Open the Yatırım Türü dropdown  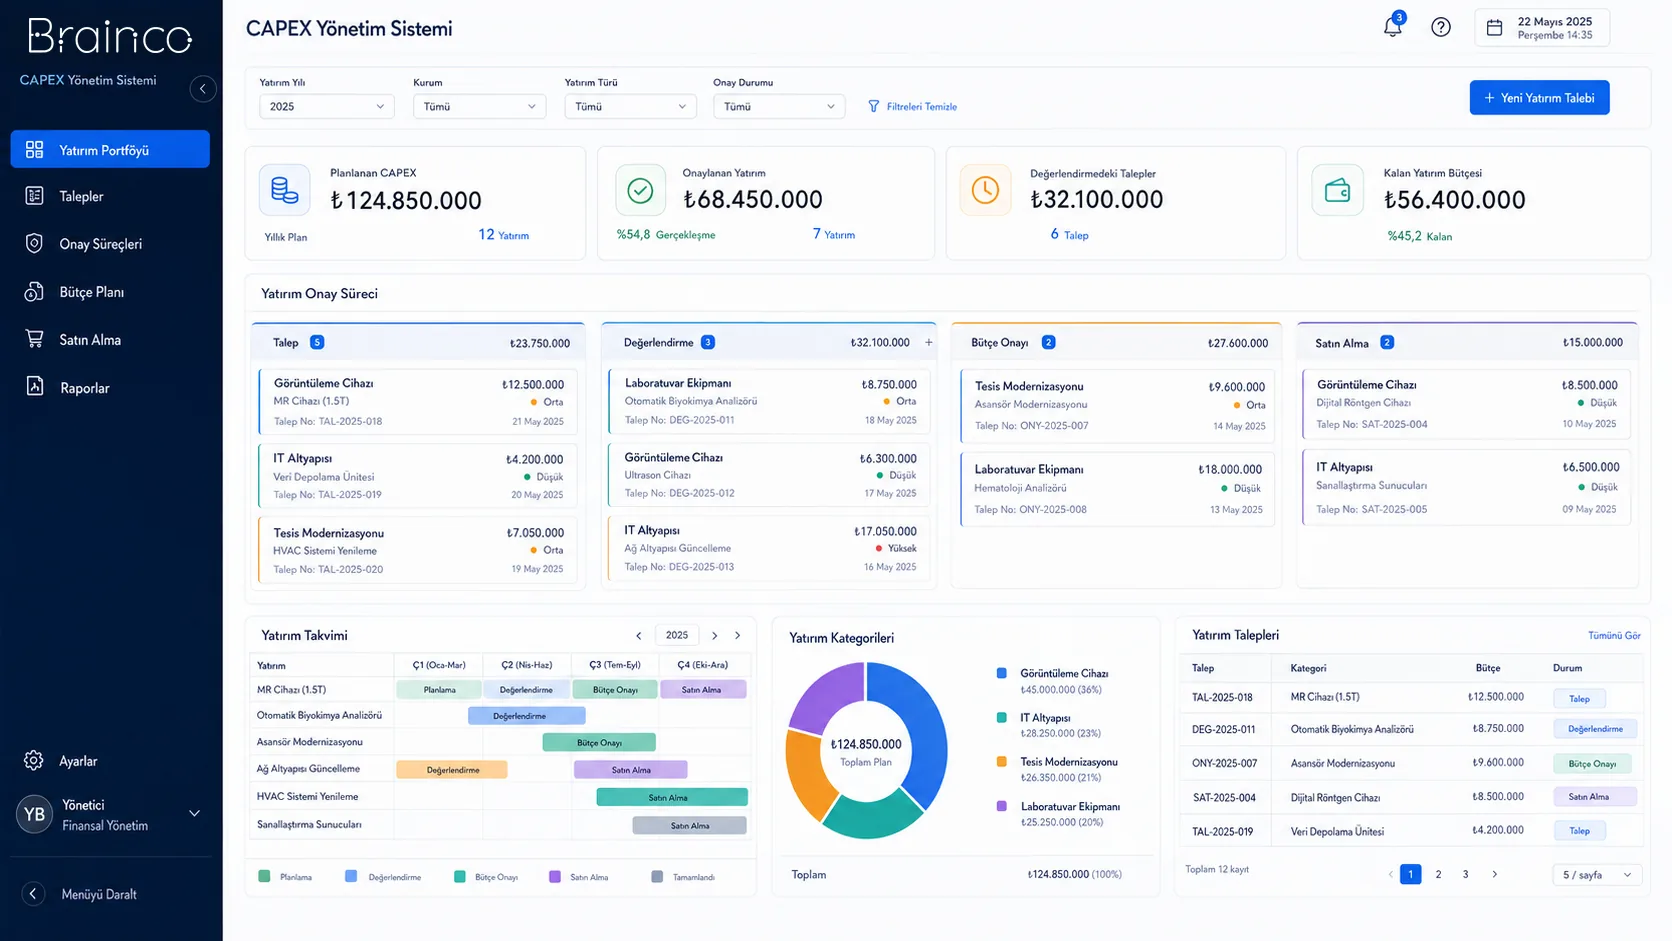pyautogui.click(x=630, y=106)
